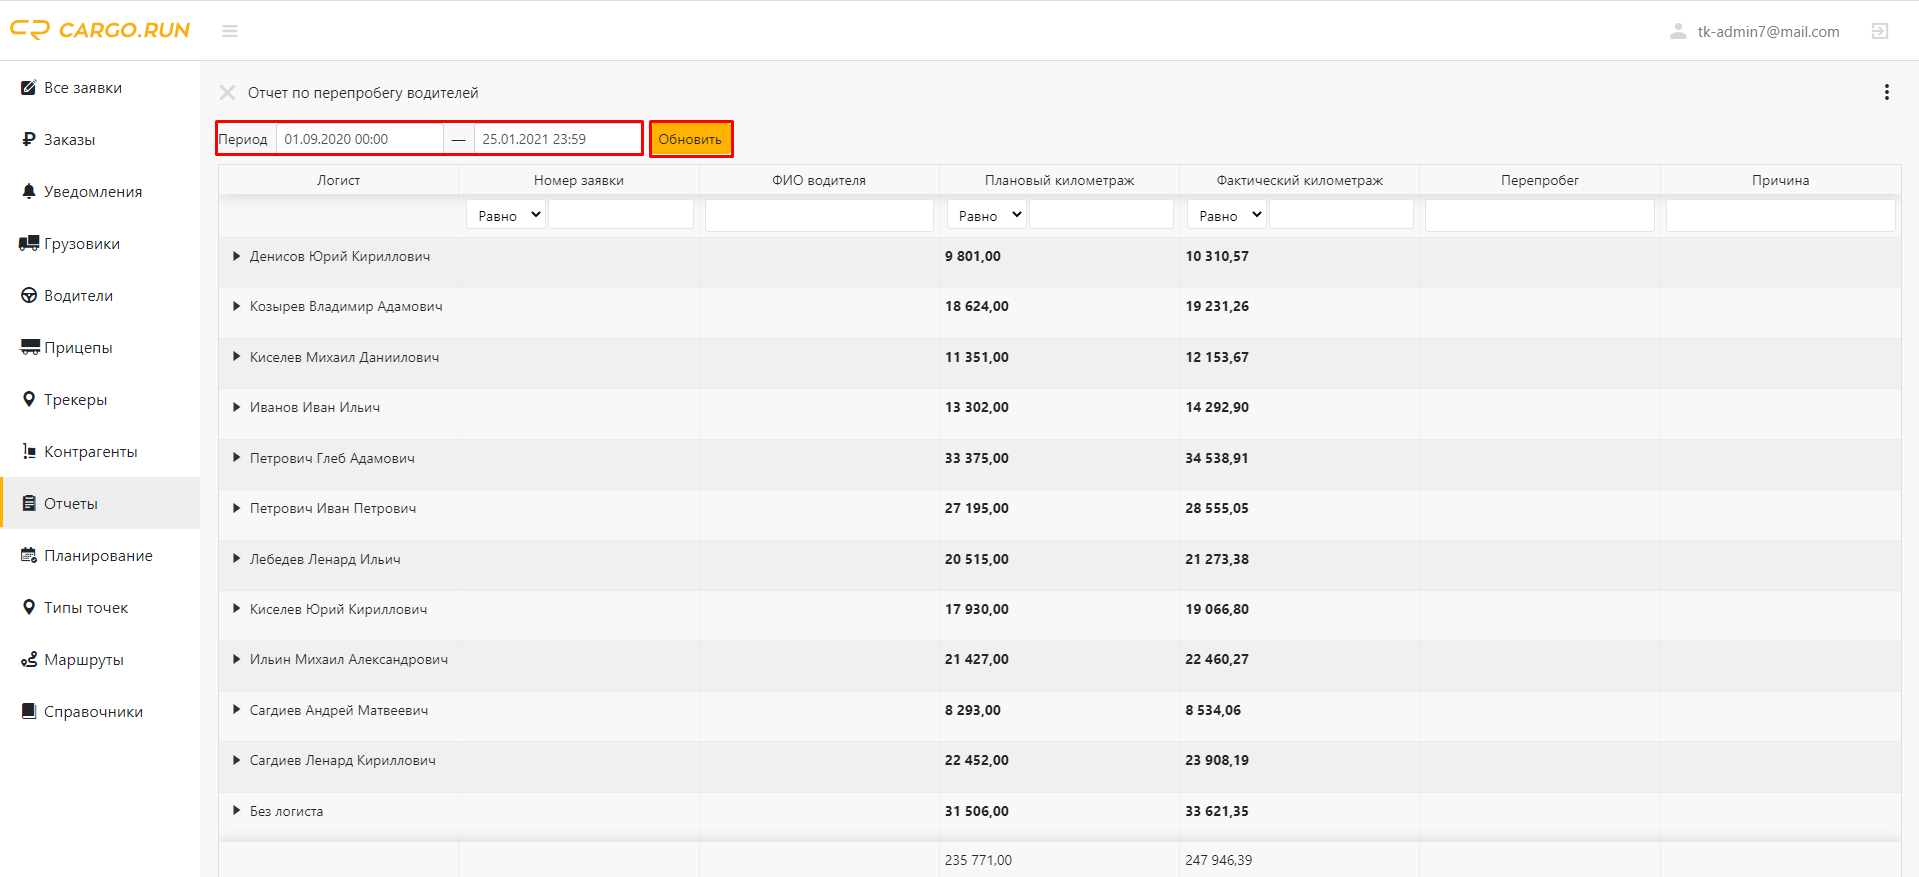Viewport: 1919px width, 877px height.
Task: Click the trailer icon beside Прицепы
Action: click(30, 347)
